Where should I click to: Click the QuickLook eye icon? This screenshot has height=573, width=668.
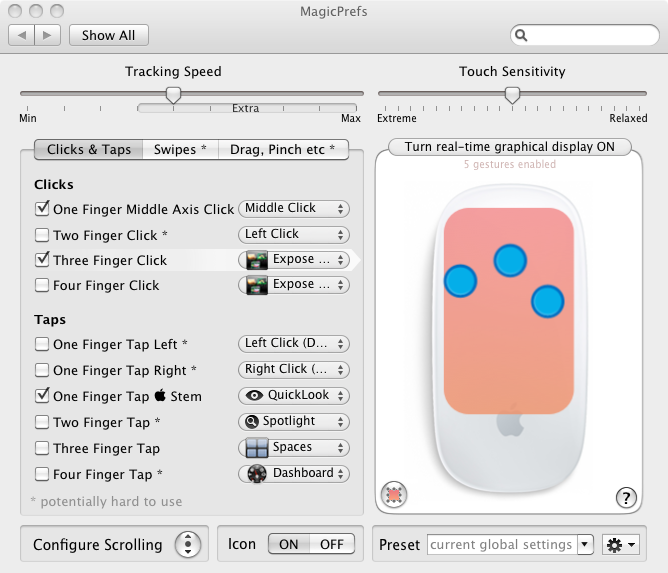254,396
